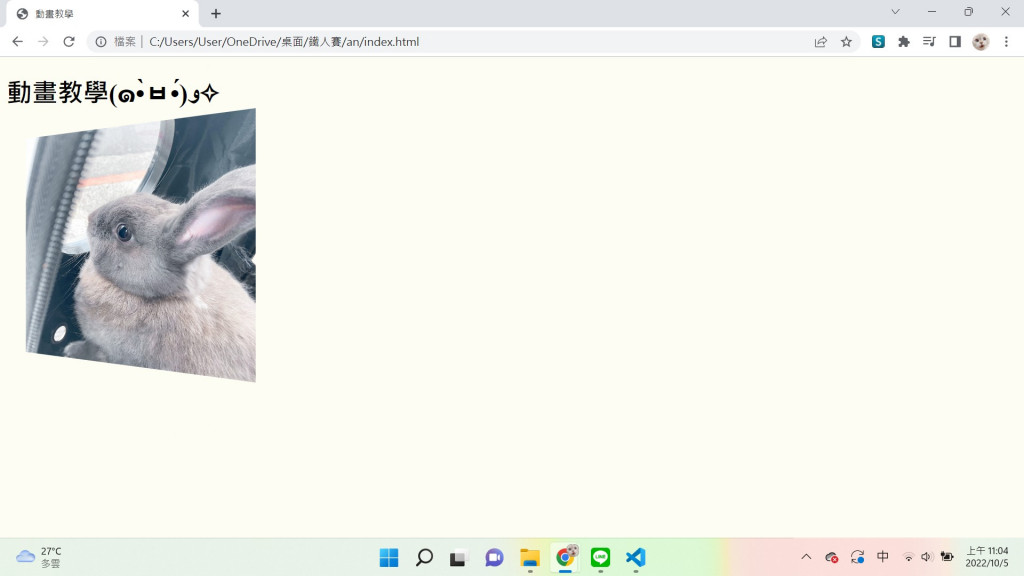
Task: Open File Explorer from taskbar
Action: pos(530,558)
